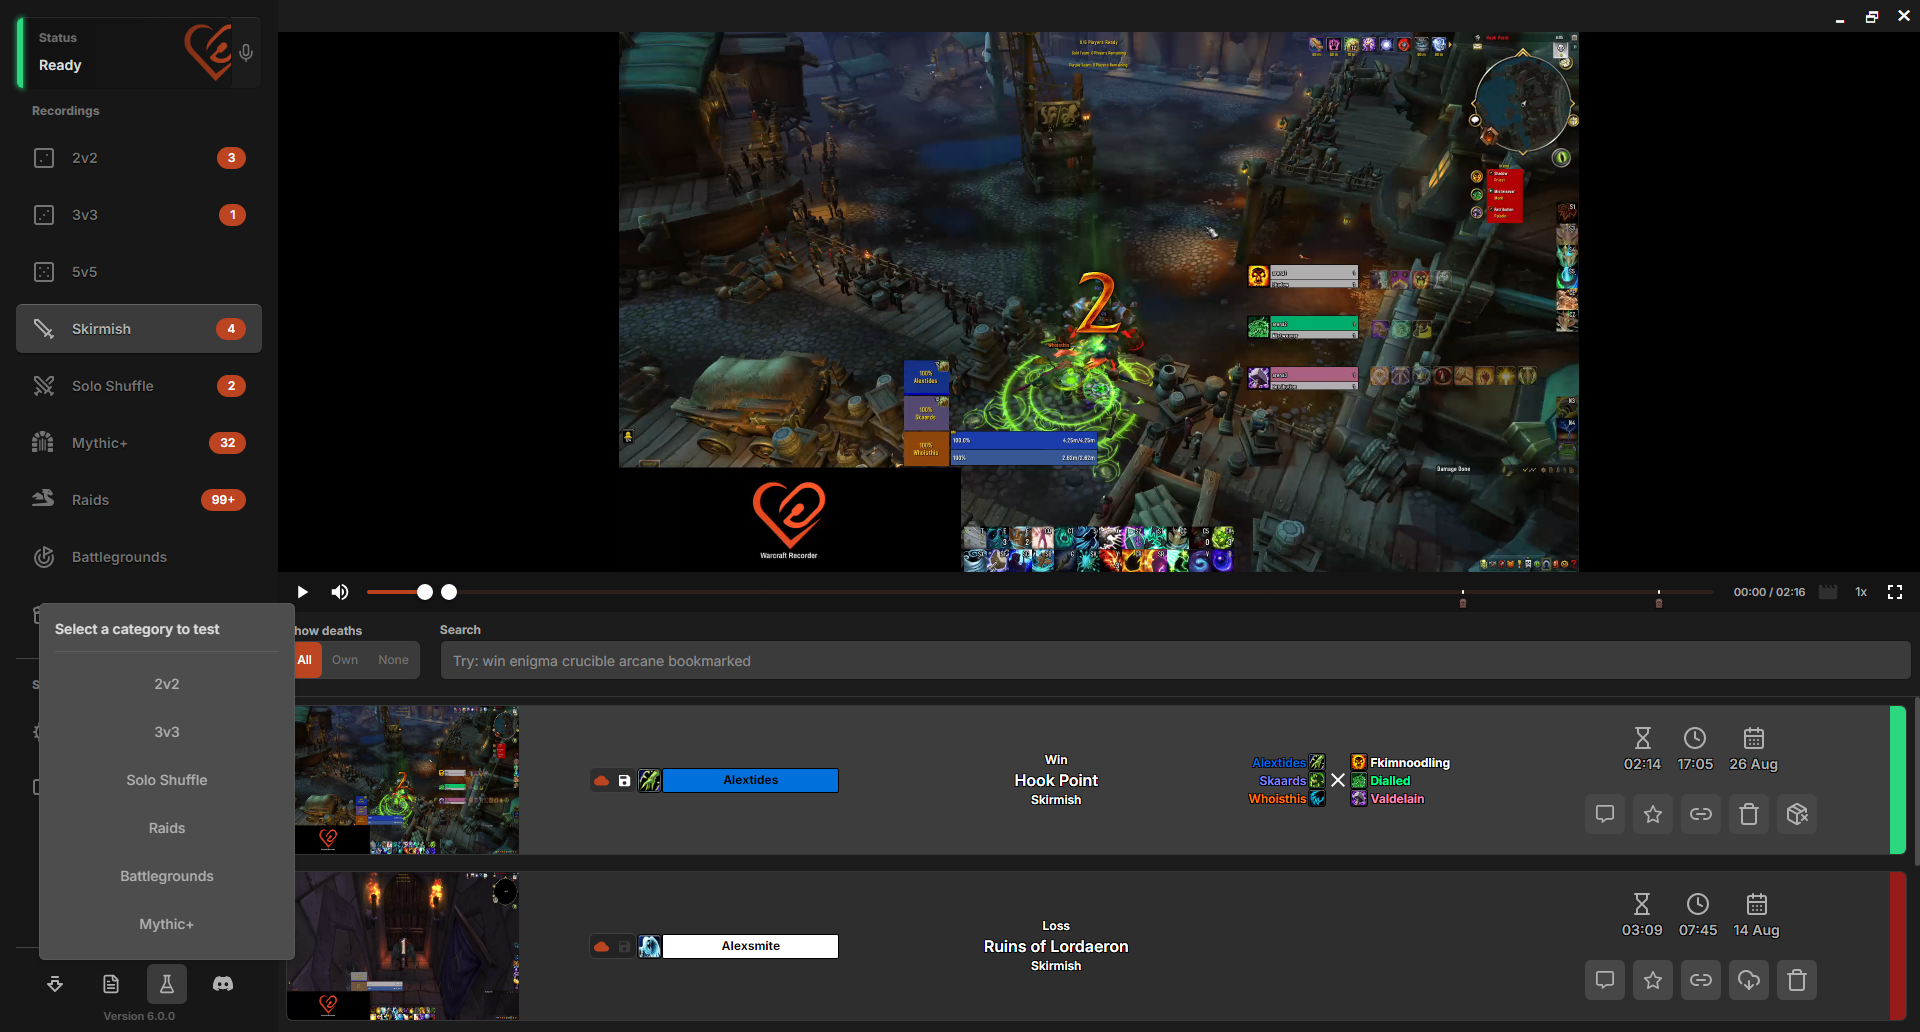Click the Alextides player name tag

pyautogui.click(x=751, y=780)
